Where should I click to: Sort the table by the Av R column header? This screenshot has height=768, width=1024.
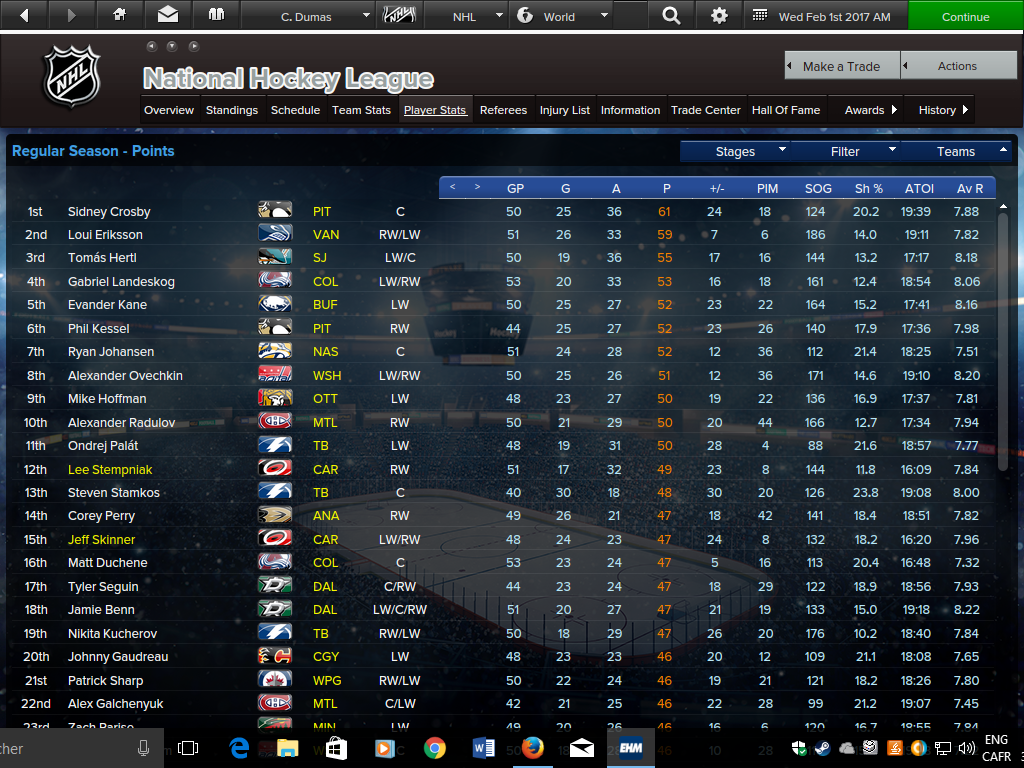click(970, 188)
